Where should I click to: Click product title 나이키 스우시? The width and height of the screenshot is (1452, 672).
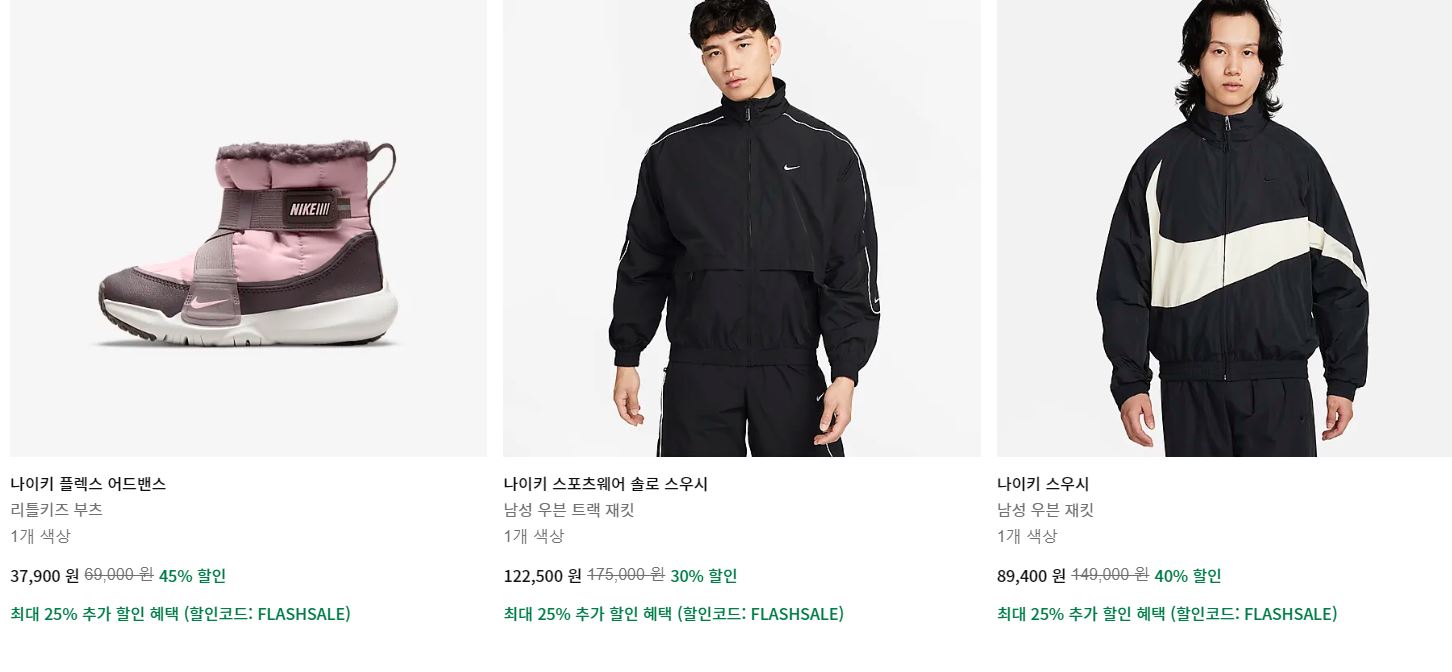tap(1043, 484)
